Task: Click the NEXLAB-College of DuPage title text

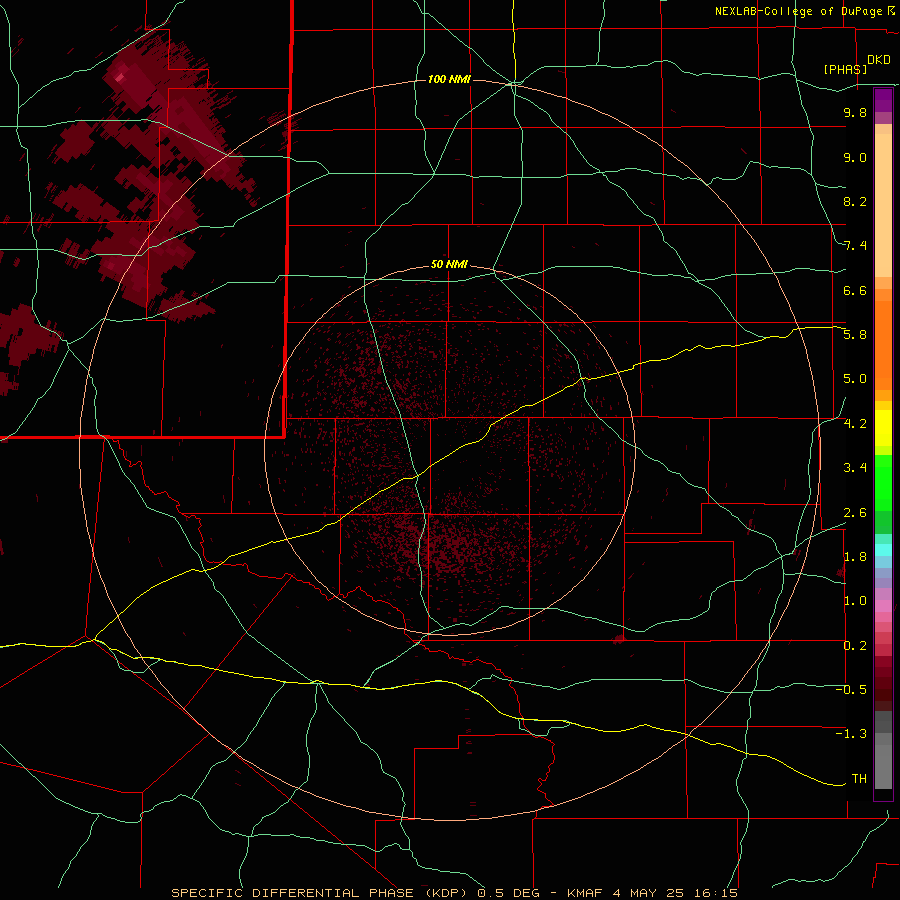Action: pyautogui.click(x=798, y=11)
